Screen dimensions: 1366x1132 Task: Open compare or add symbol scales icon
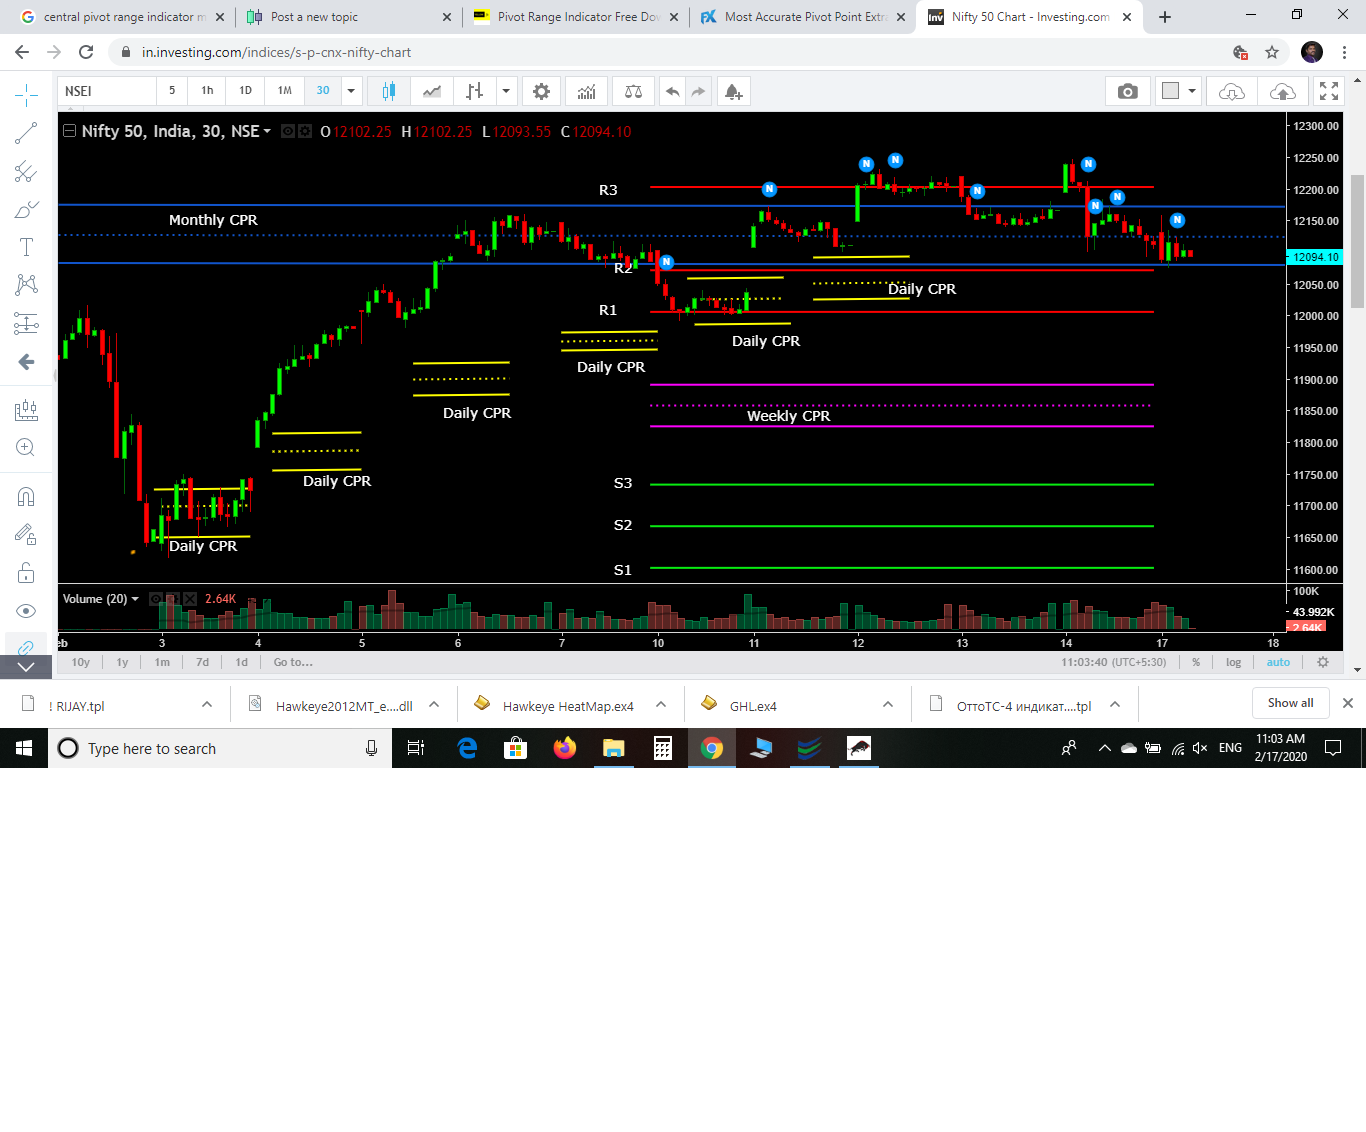[634, 91]
